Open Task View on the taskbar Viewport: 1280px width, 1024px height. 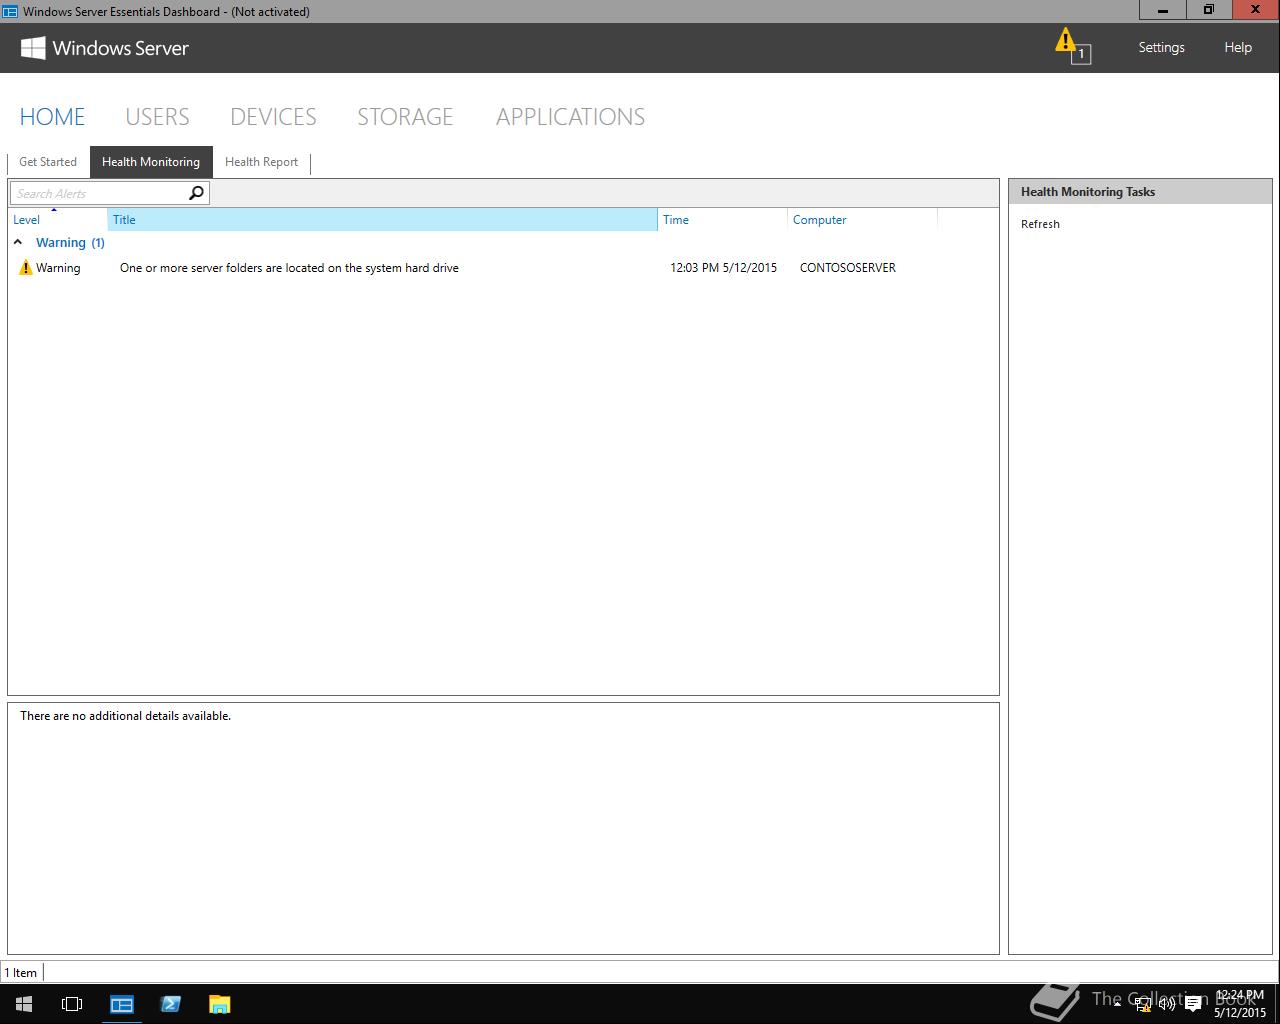click(x=72, y=1004)
